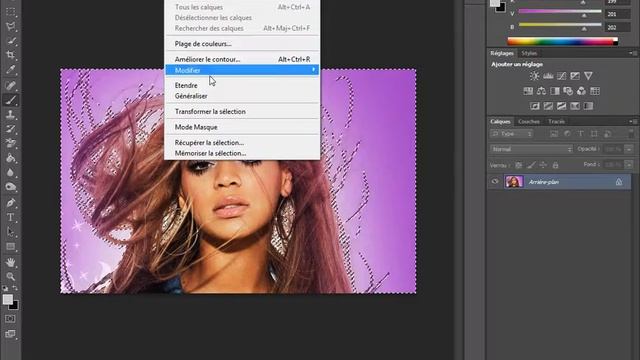Open the Opacité slider arrow
640x360 pixels.
[x=629, y=149]
